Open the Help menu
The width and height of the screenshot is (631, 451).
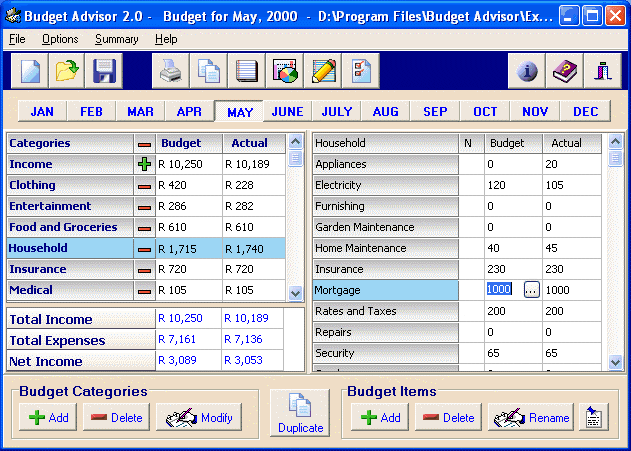[x=166, y=39]
